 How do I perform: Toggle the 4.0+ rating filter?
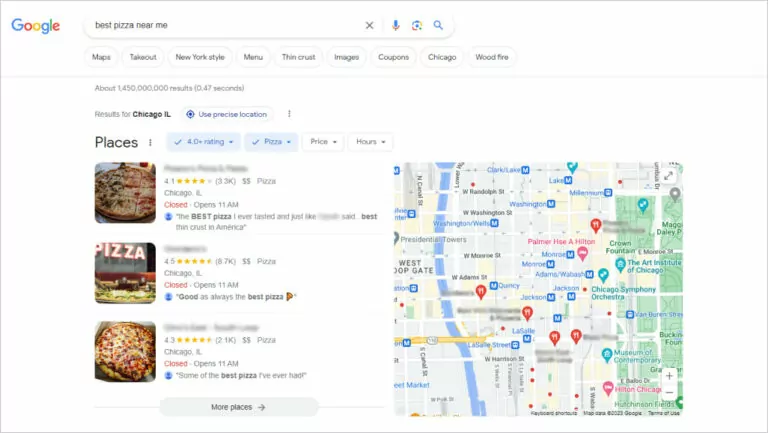tap(204, 142)
